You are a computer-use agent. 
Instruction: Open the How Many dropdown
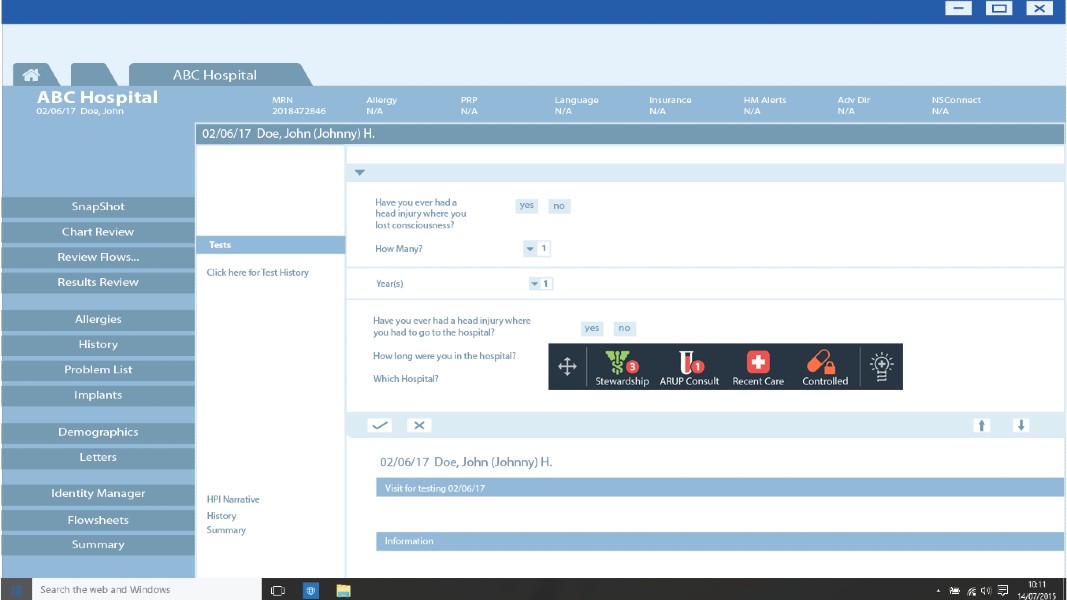(x=530, y=249)
